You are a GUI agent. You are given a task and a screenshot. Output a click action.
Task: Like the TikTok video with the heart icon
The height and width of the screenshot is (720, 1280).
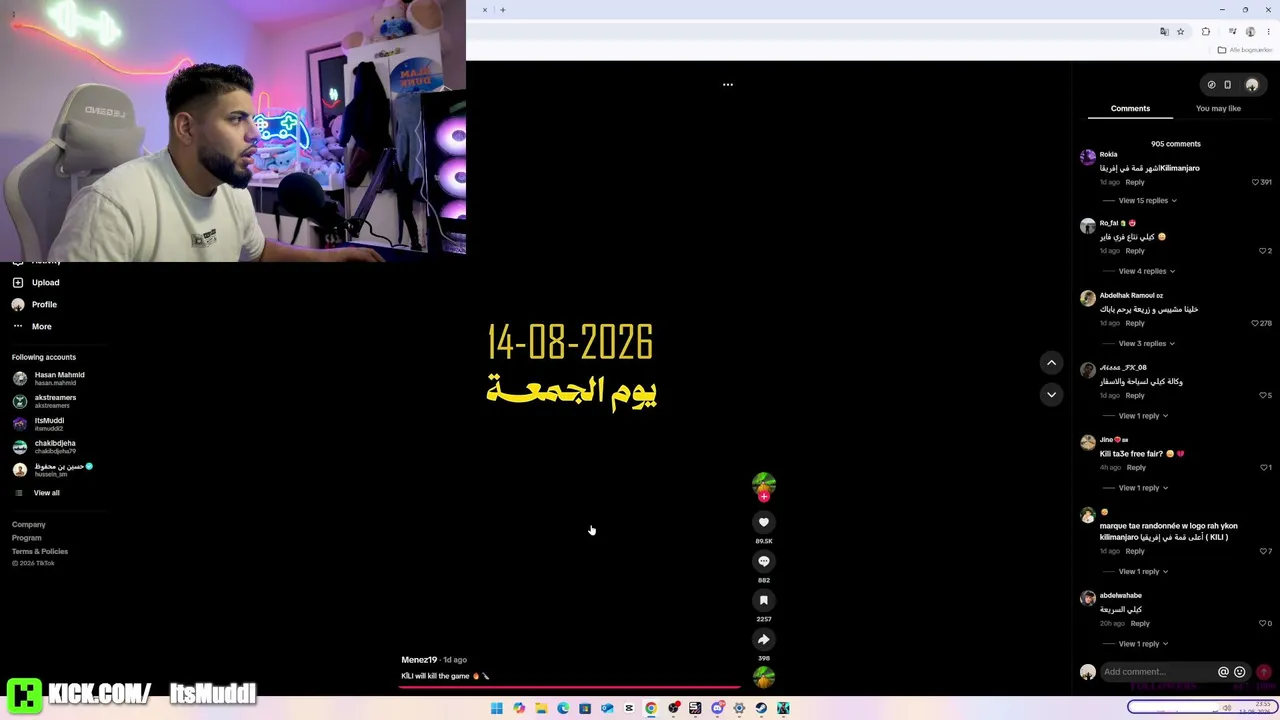(764, 522)
